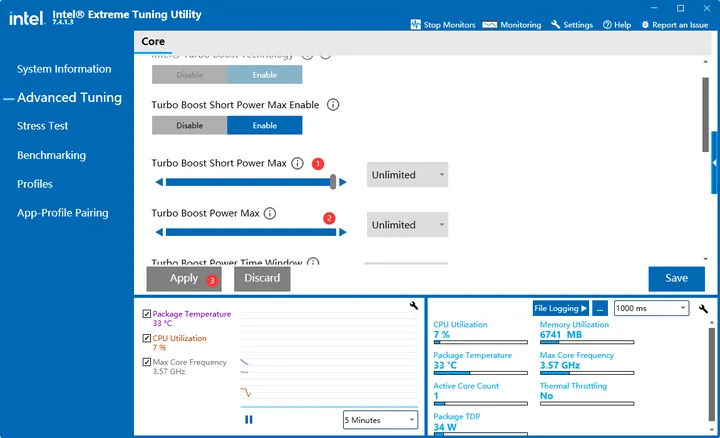Uncheck Package Temperature graph checkbox
The width and height of the screenshot is (720, 438).
(x=146, y=314)
